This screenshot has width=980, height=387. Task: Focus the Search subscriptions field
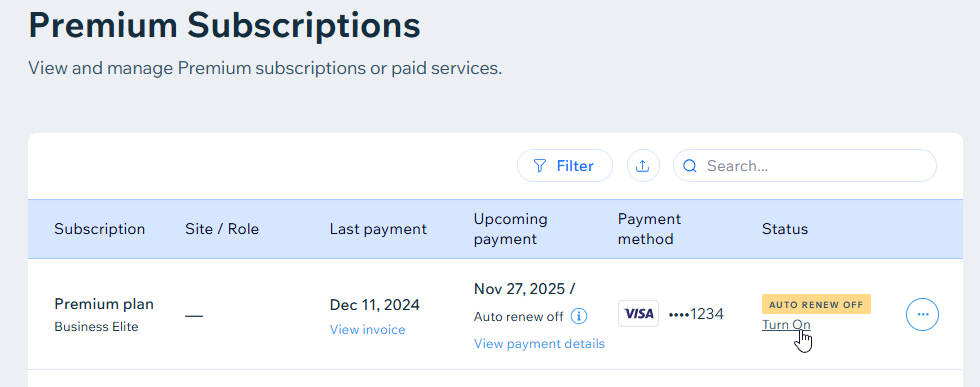tap(804, 166)
